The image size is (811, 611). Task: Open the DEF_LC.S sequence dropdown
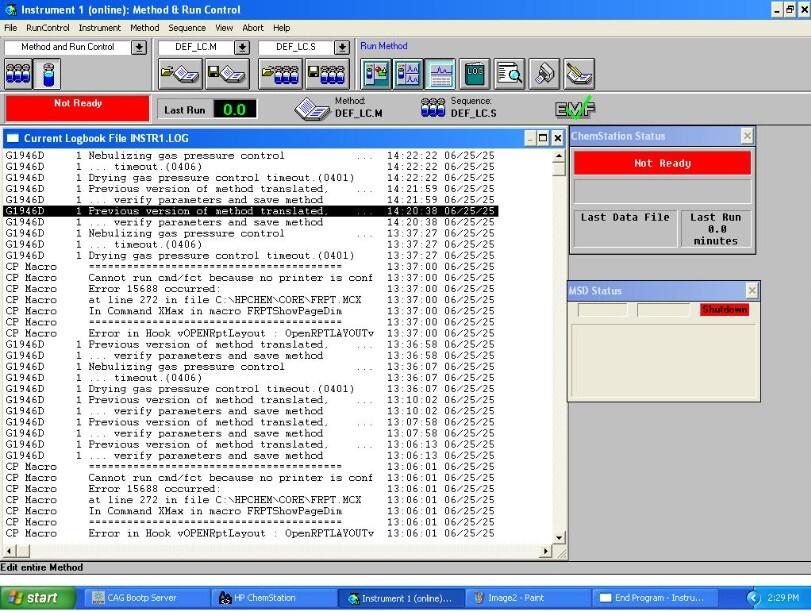tap(343, 47)
